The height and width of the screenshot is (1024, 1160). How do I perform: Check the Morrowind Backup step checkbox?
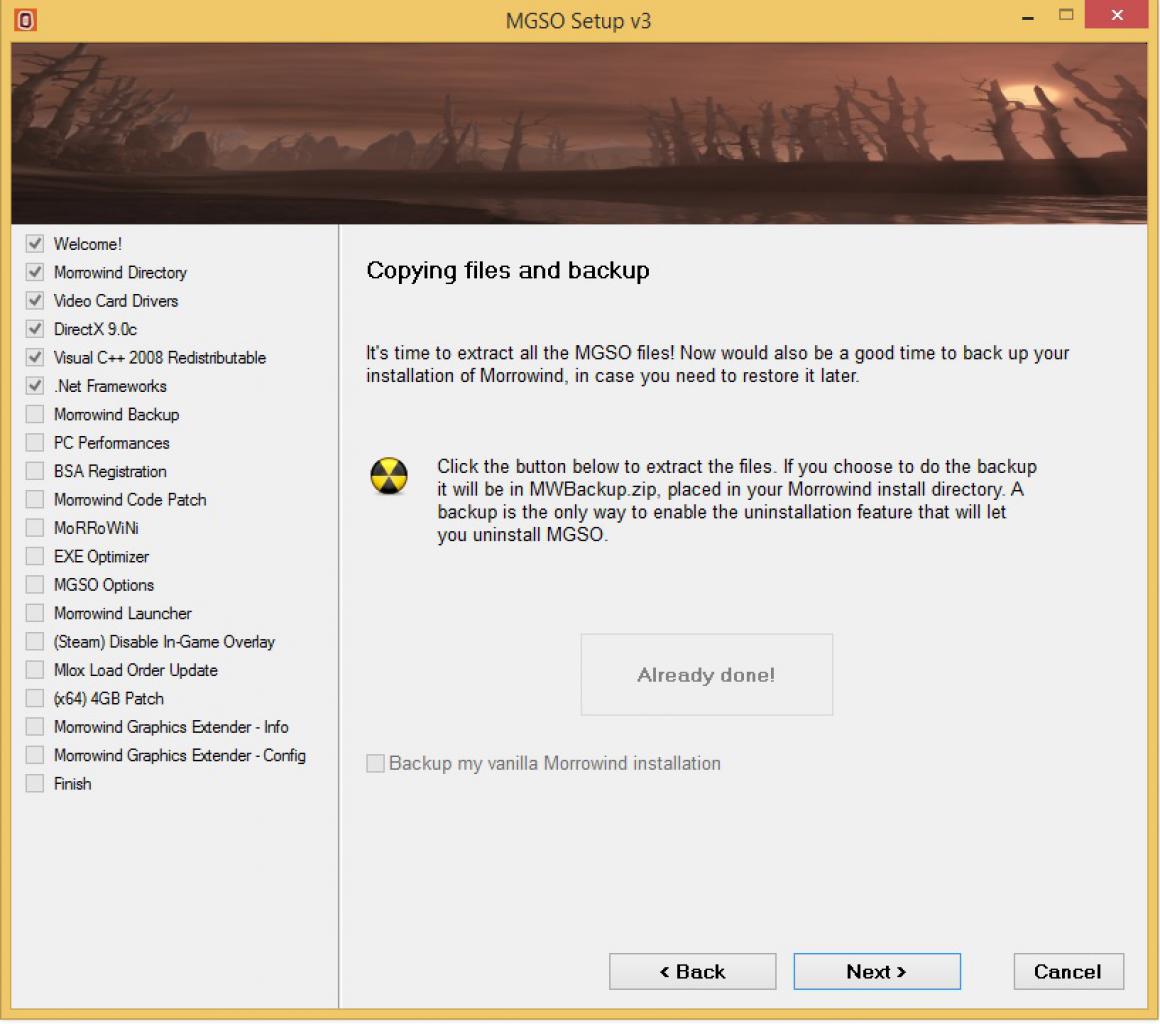(35, 414)
